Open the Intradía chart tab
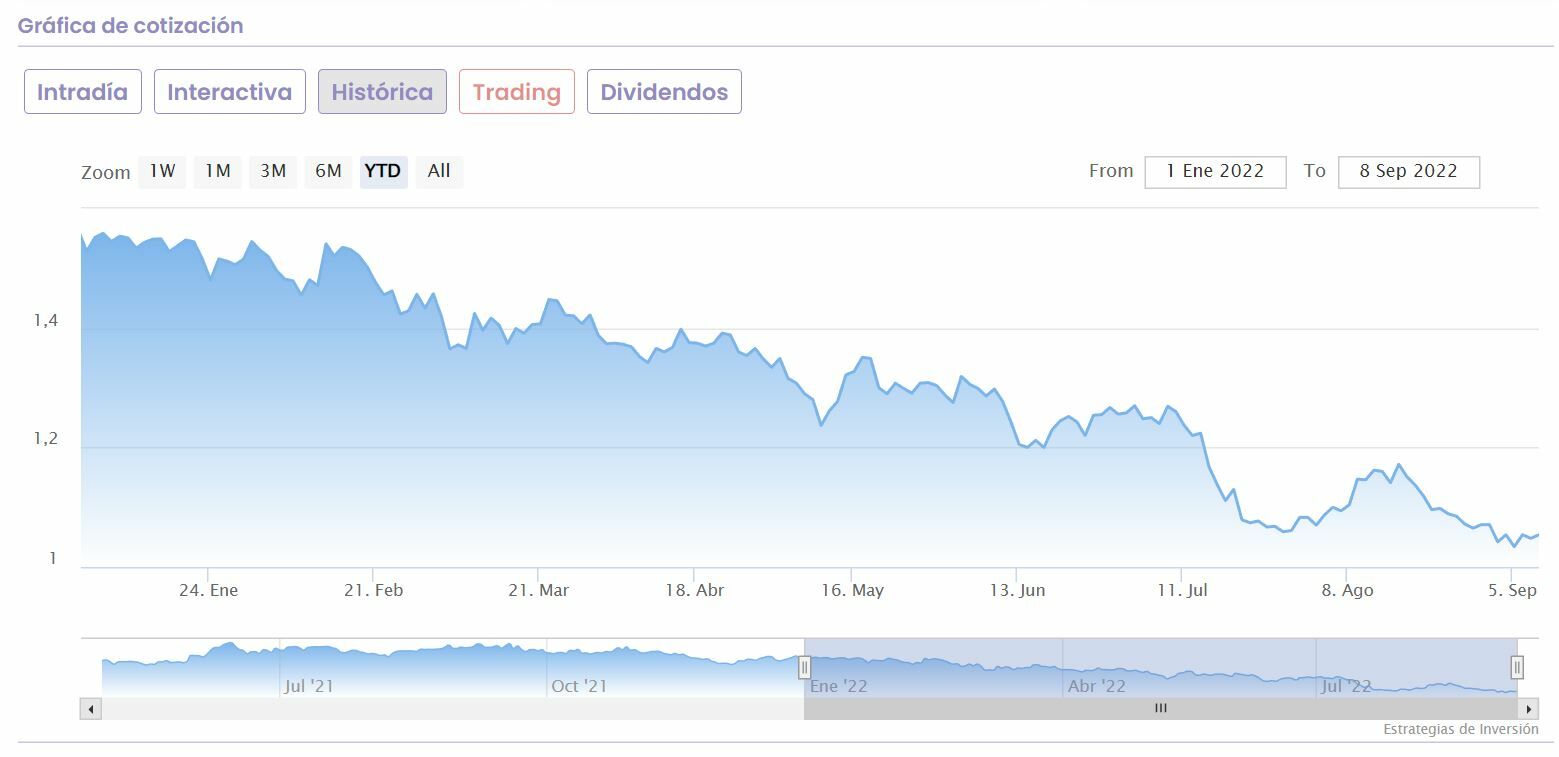Image resolution: width=1559 pixels, height=757 pixels. 83,92
